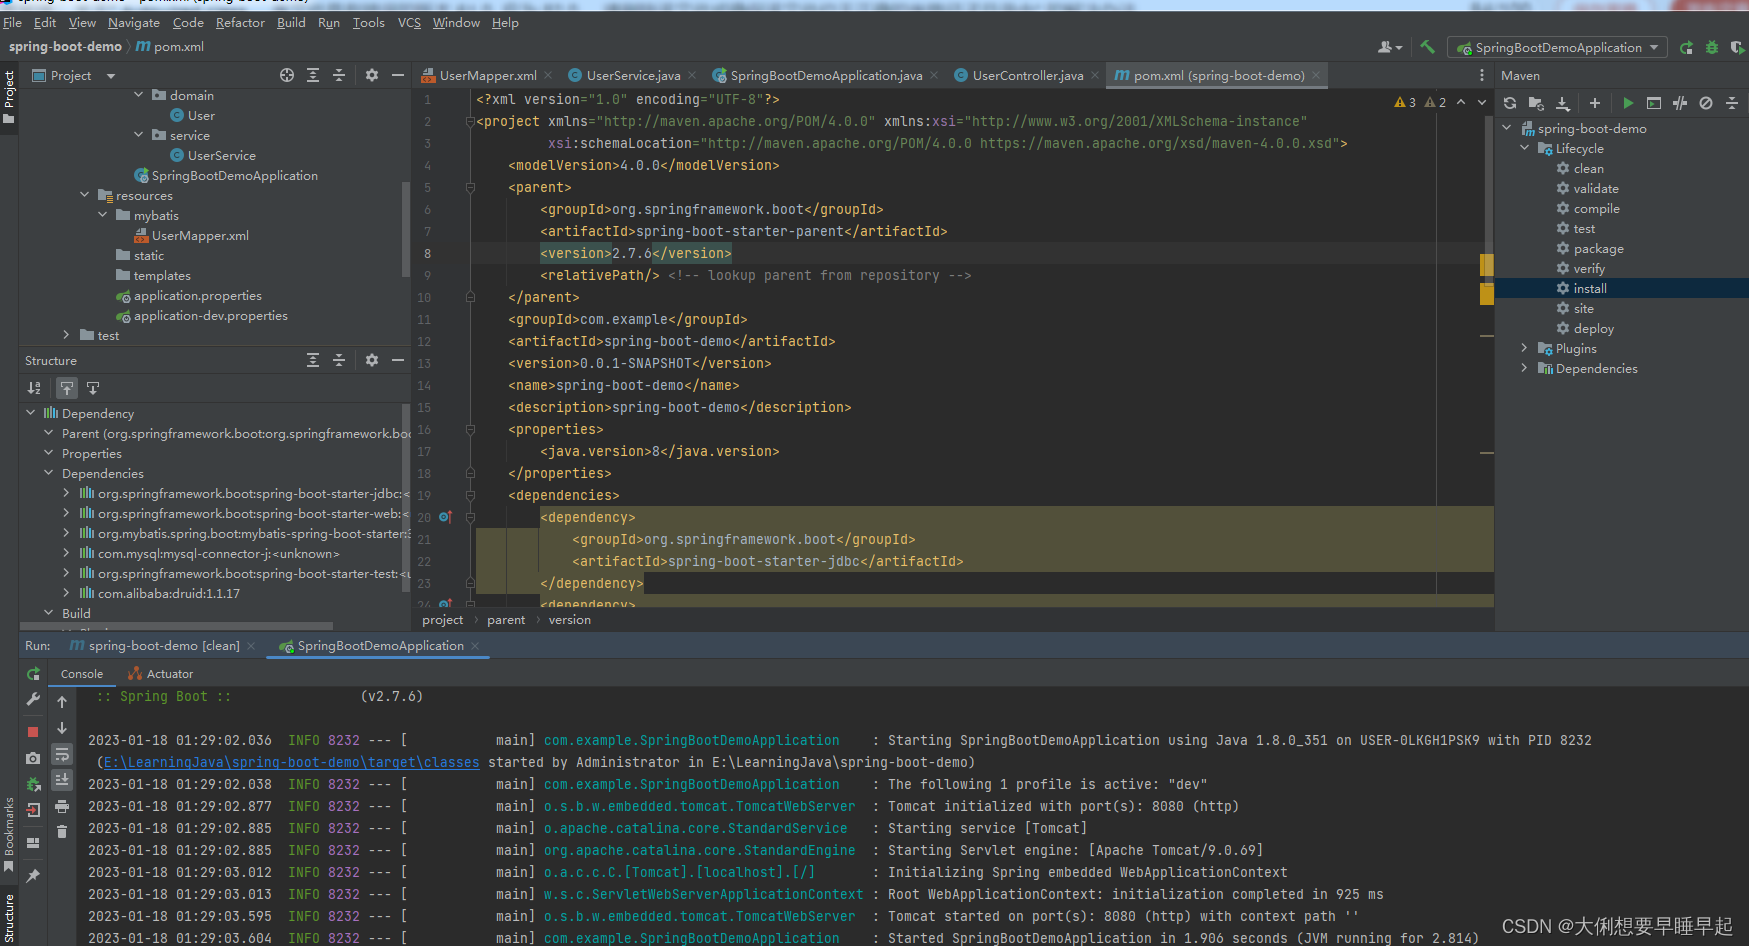Open the Project view mode dropdown

coord(110,76)
